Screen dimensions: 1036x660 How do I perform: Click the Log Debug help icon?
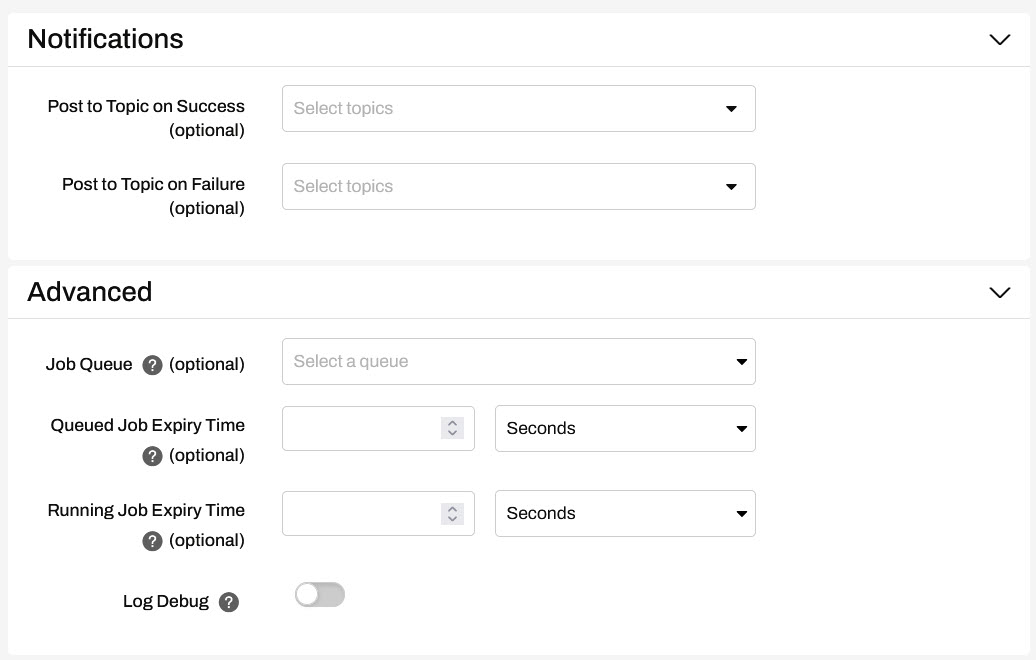point(229,602)
